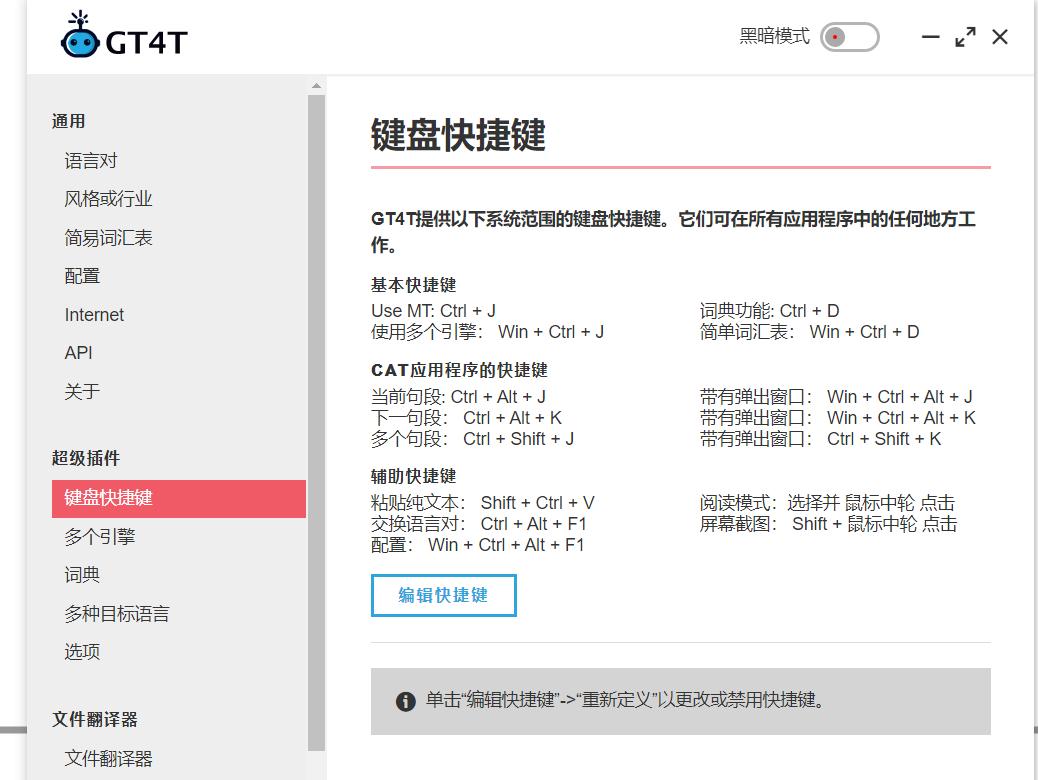Enable 黑暗模式 with the toggle switch

[x=849, y=36]
